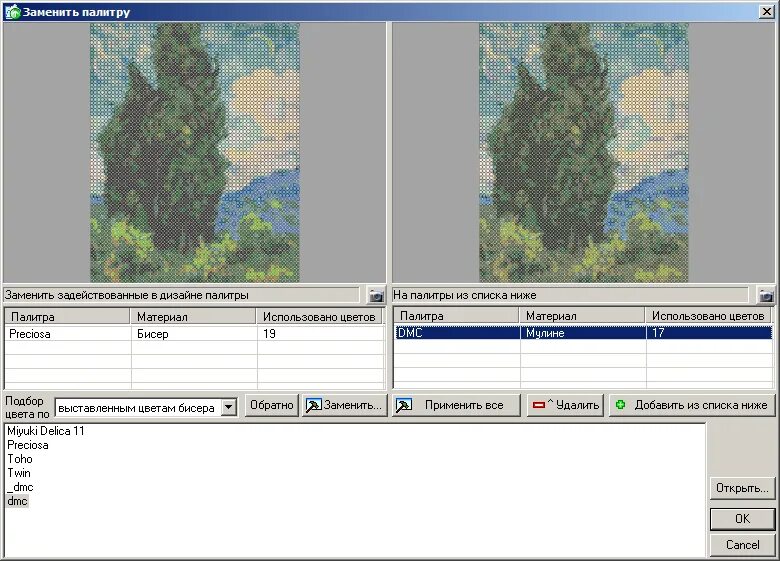The image size is (780, 561).
Task: Click right table 'Палитра' column header
Action: (457, 315)
